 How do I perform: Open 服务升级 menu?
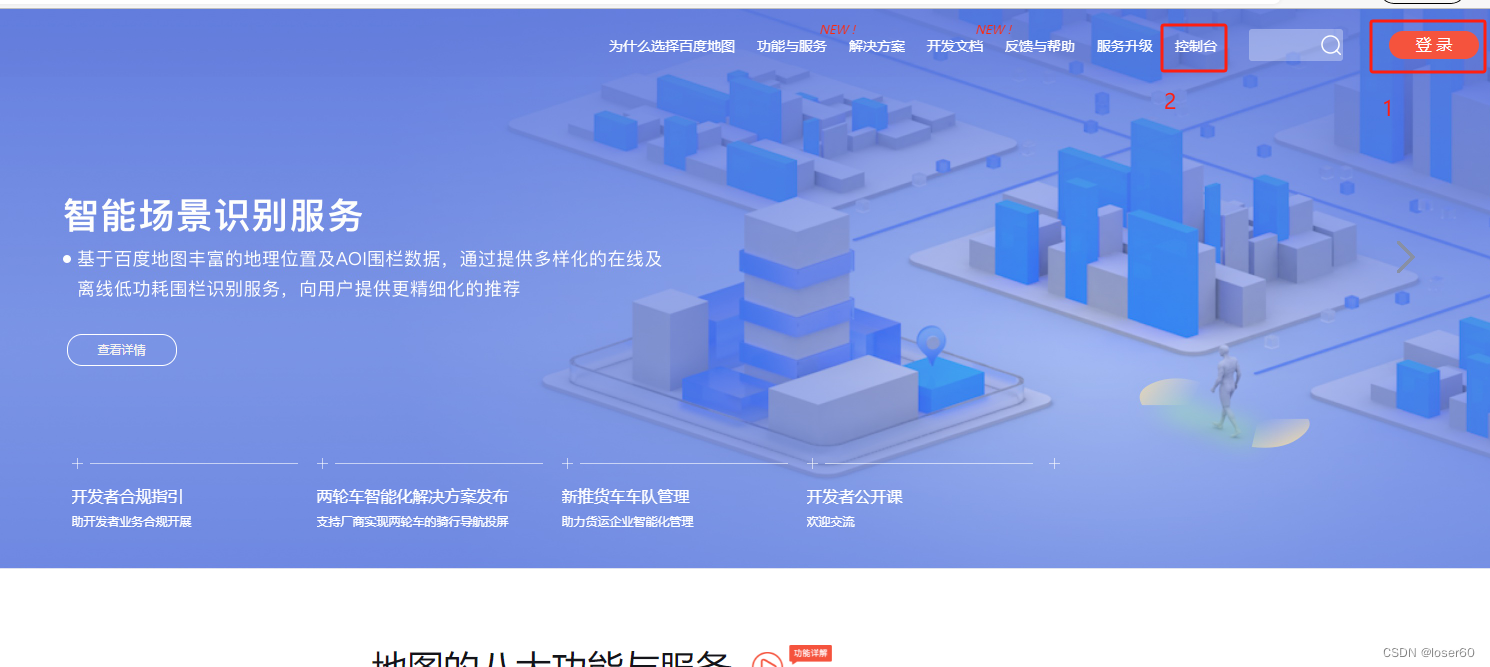(1125, 46)
